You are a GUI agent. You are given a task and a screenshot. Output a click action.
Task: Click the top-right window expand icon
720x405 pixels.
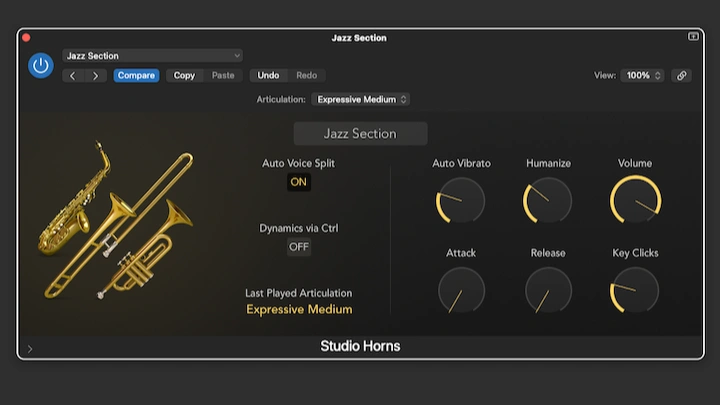pyautogui.click(x=693, y=37)
